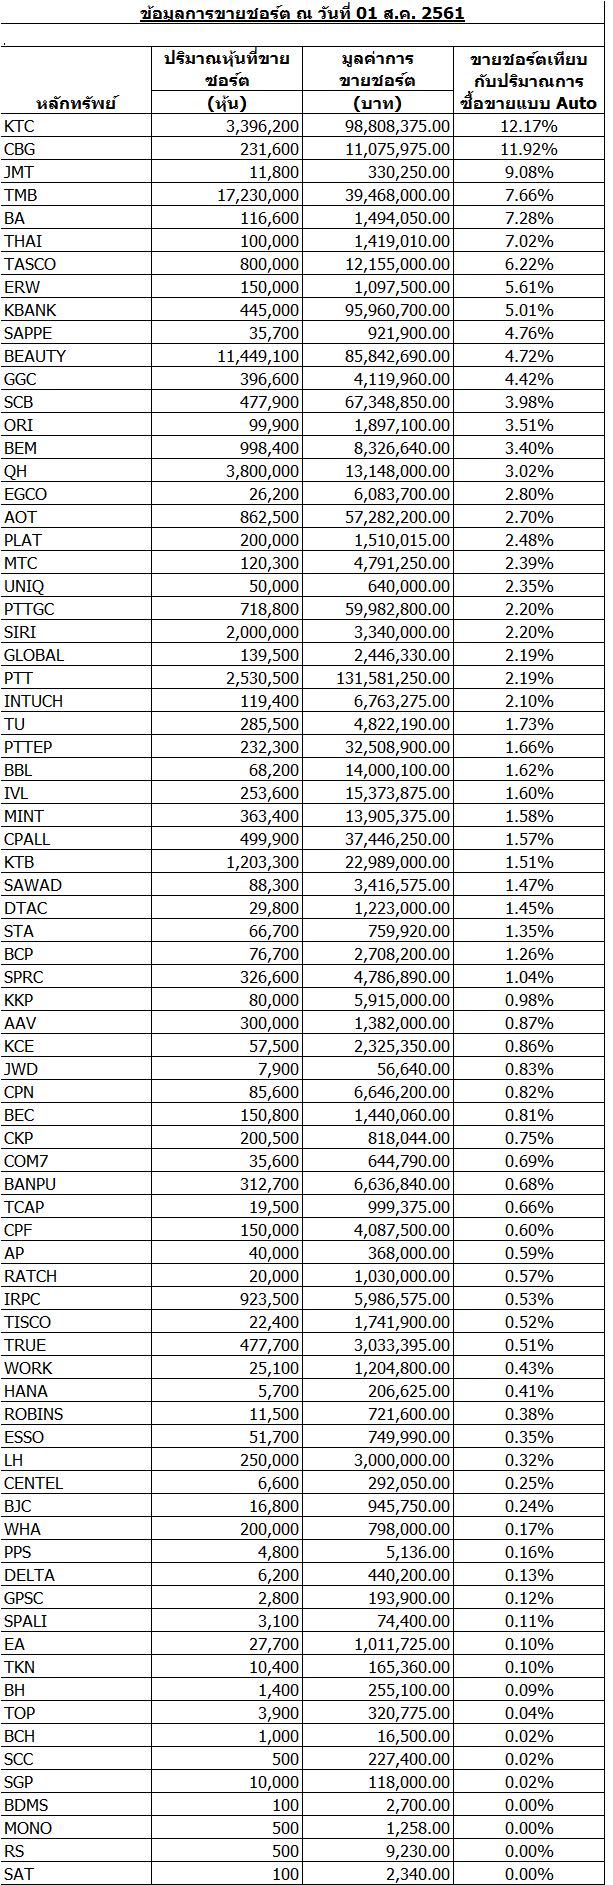Click the หลักทรัพย์ column header
613x1885 pixels.
pos(62,103)
